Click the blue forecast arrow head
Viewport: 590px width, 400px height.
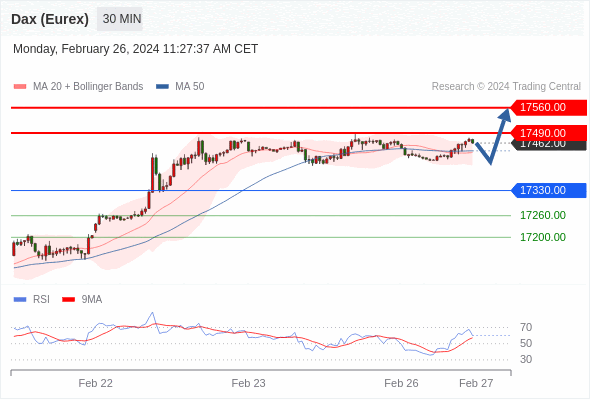coord(505,114)
